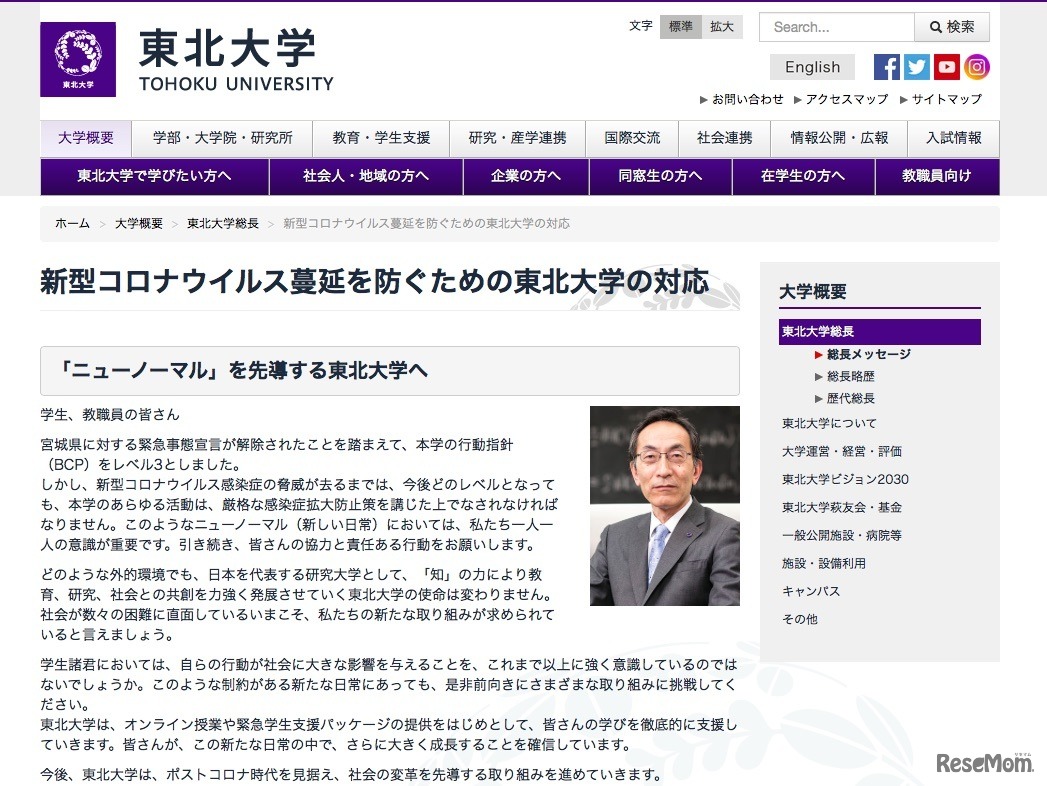Select 研究・産学連携 menu tab
This screenshot has height=786, width=1047.
pos(517,138)
